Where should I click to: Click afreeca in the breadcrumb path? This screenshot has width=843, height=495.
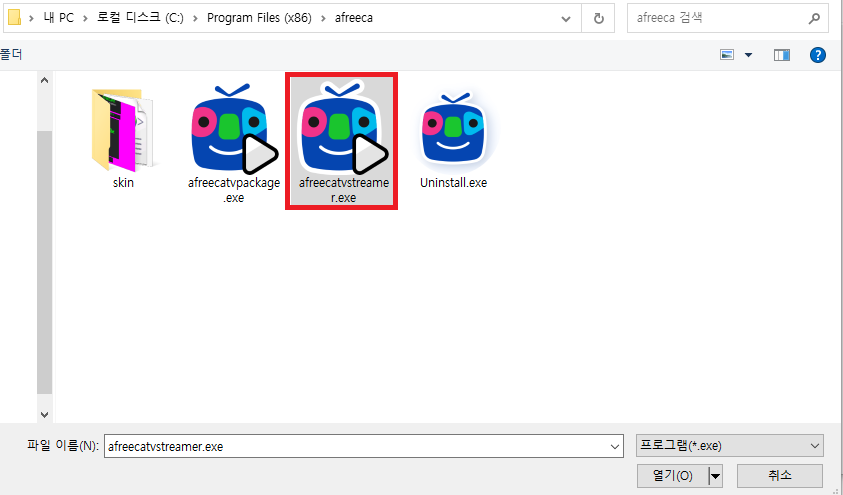pyautogui.click(x=354, y=18)
